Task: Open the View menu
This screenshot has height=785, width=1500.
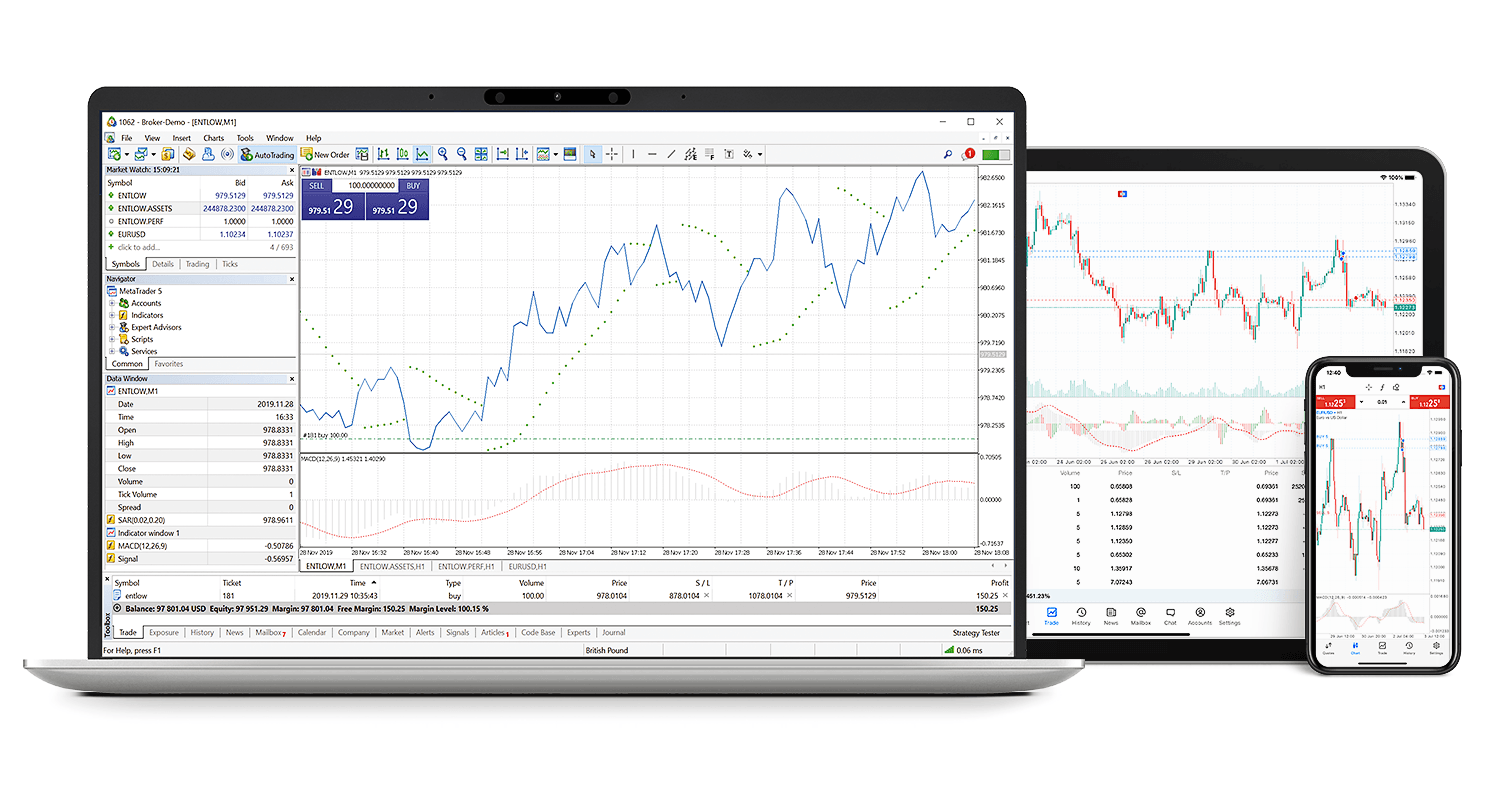Action: [x=152, y=138]
